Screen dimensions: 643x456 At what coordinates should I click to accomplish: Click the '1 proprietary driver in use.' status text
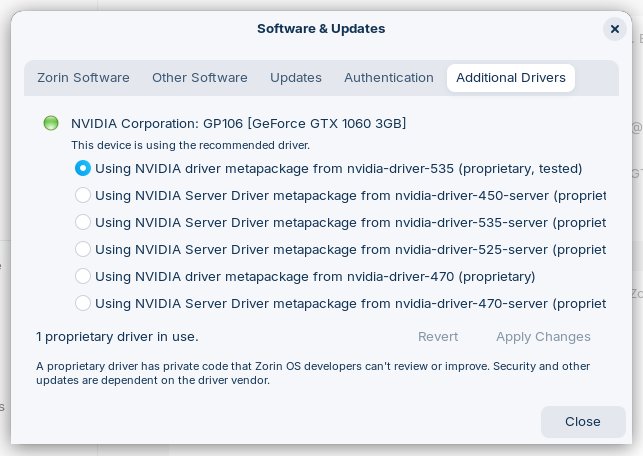[117, 337]
